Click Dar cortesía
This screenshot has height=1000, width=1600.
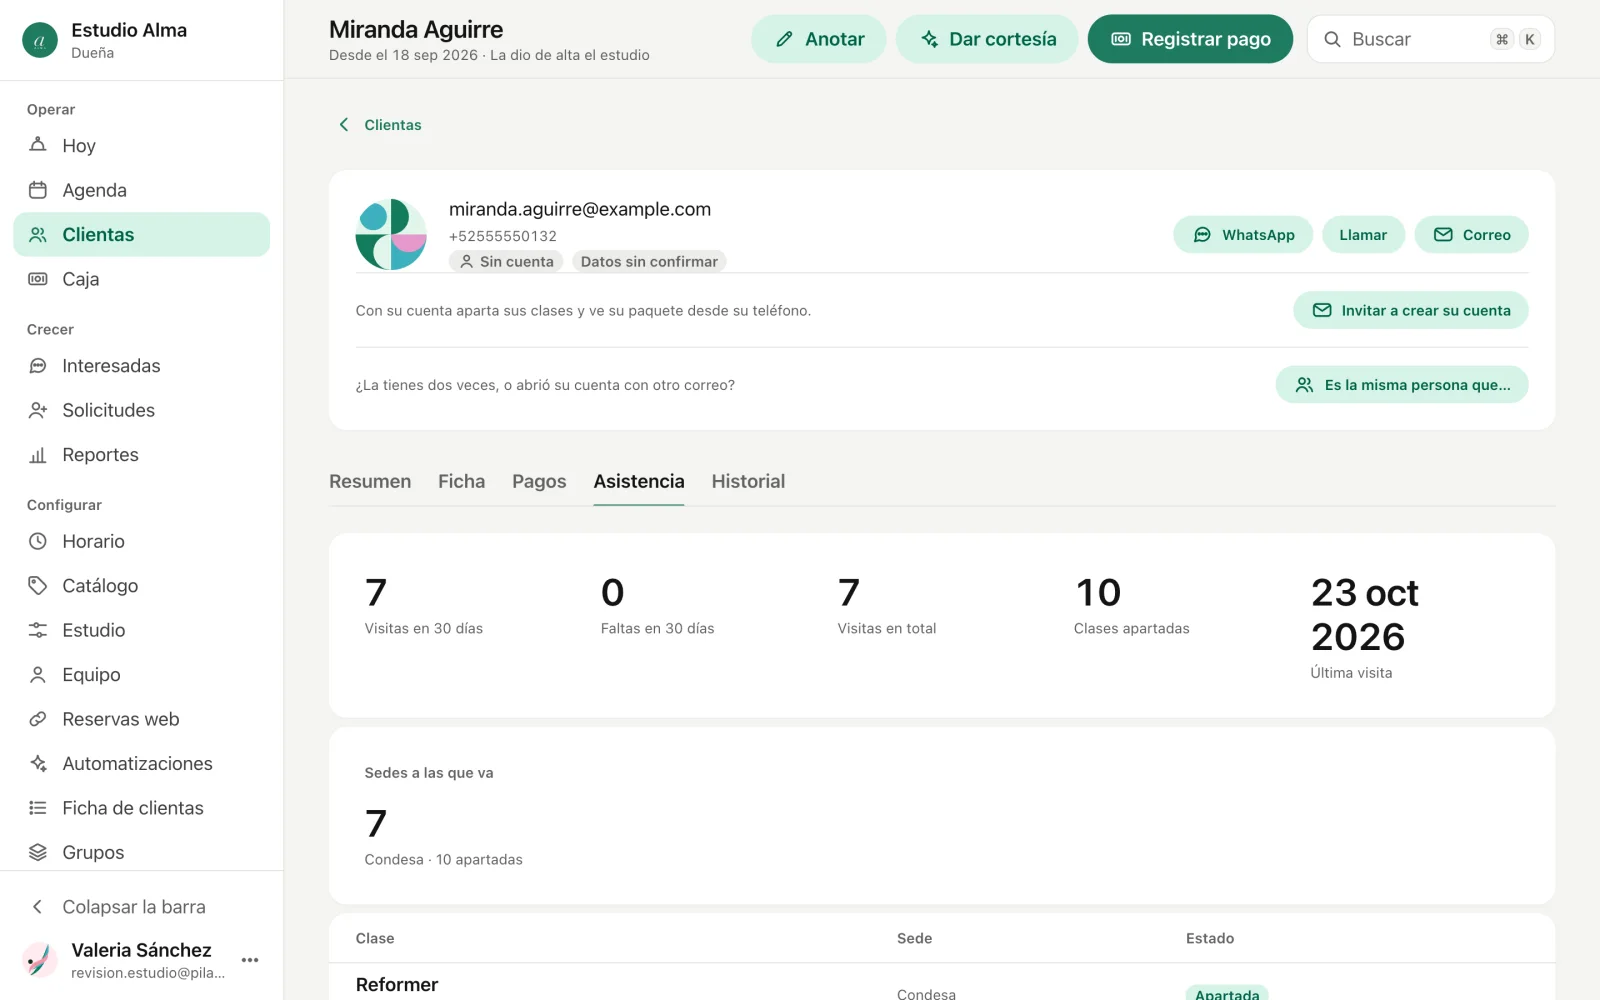pyautogui.click(x=987, y=39)
